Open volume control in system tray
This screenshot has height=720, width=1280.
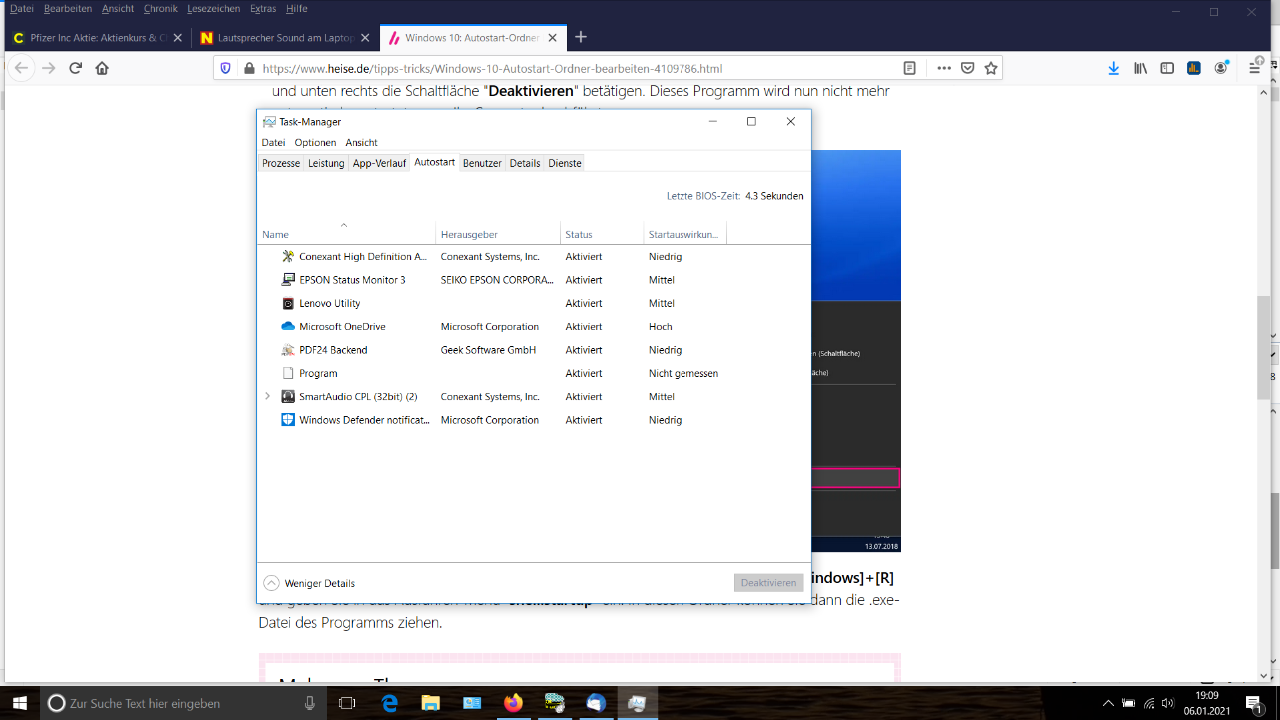click(x=1168, y=703)
